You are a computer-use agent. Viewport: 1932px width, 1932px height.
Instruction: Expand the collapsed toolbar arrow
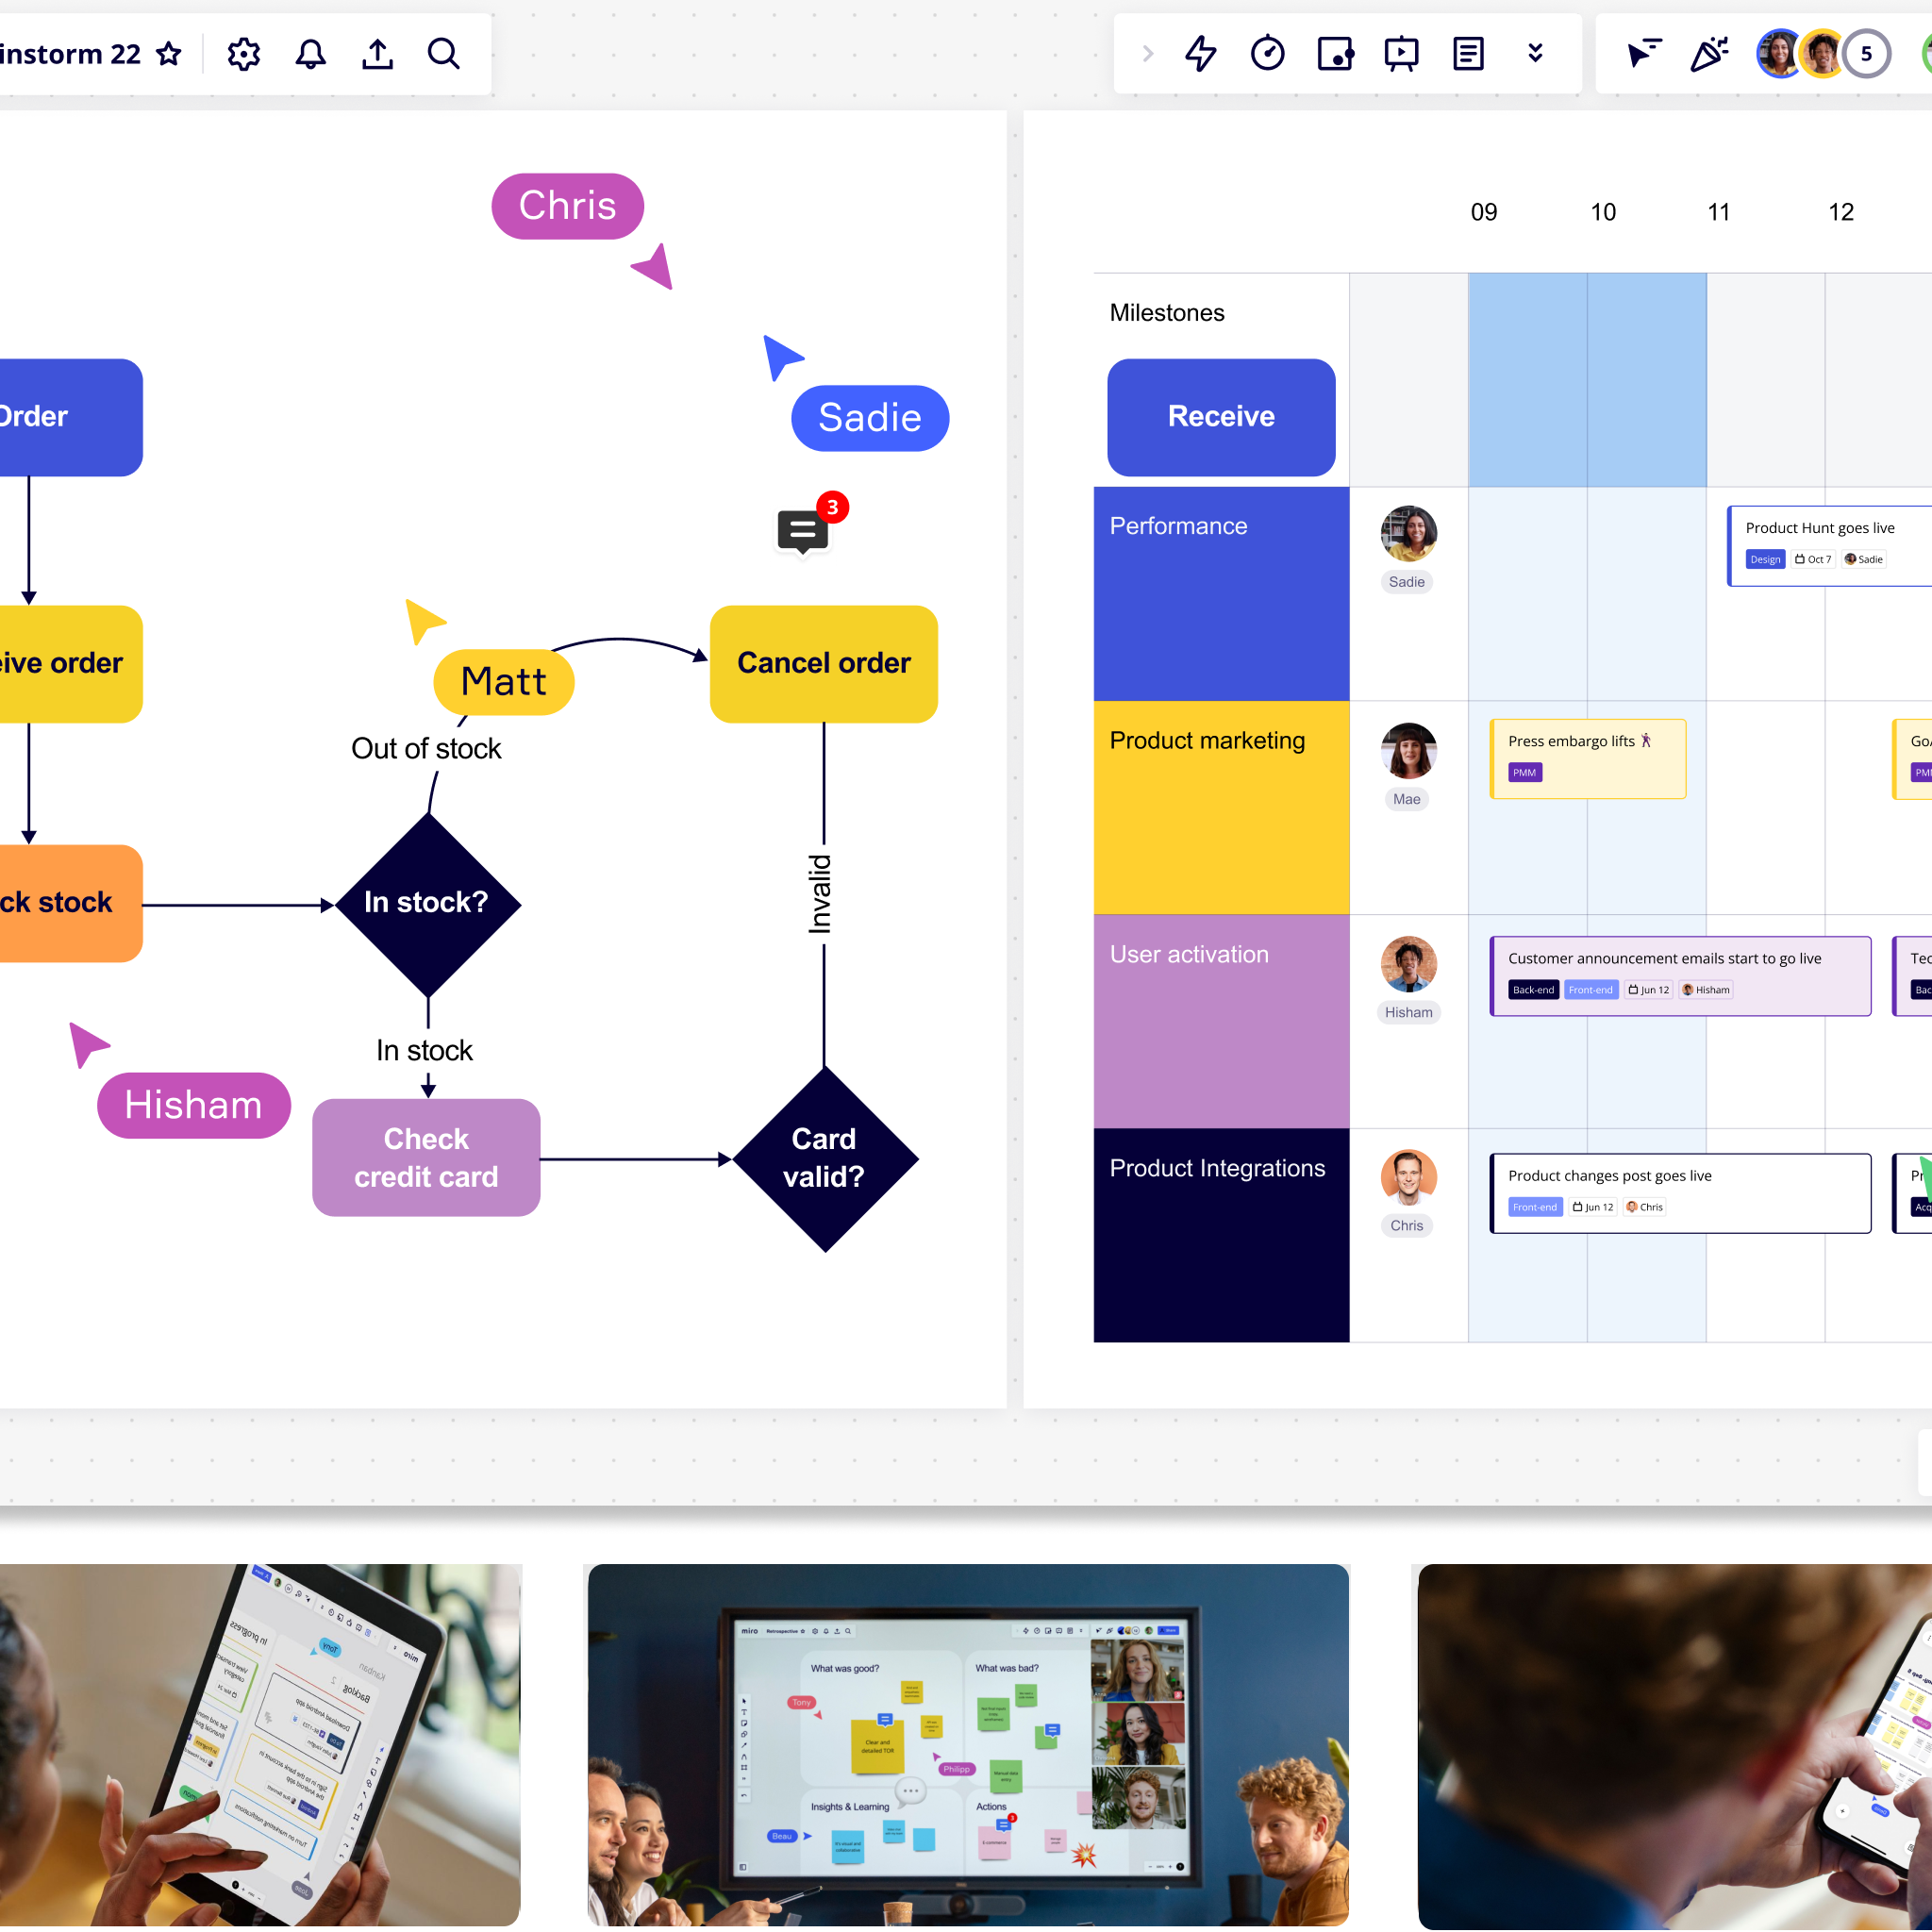click(x=1147, y=54)
